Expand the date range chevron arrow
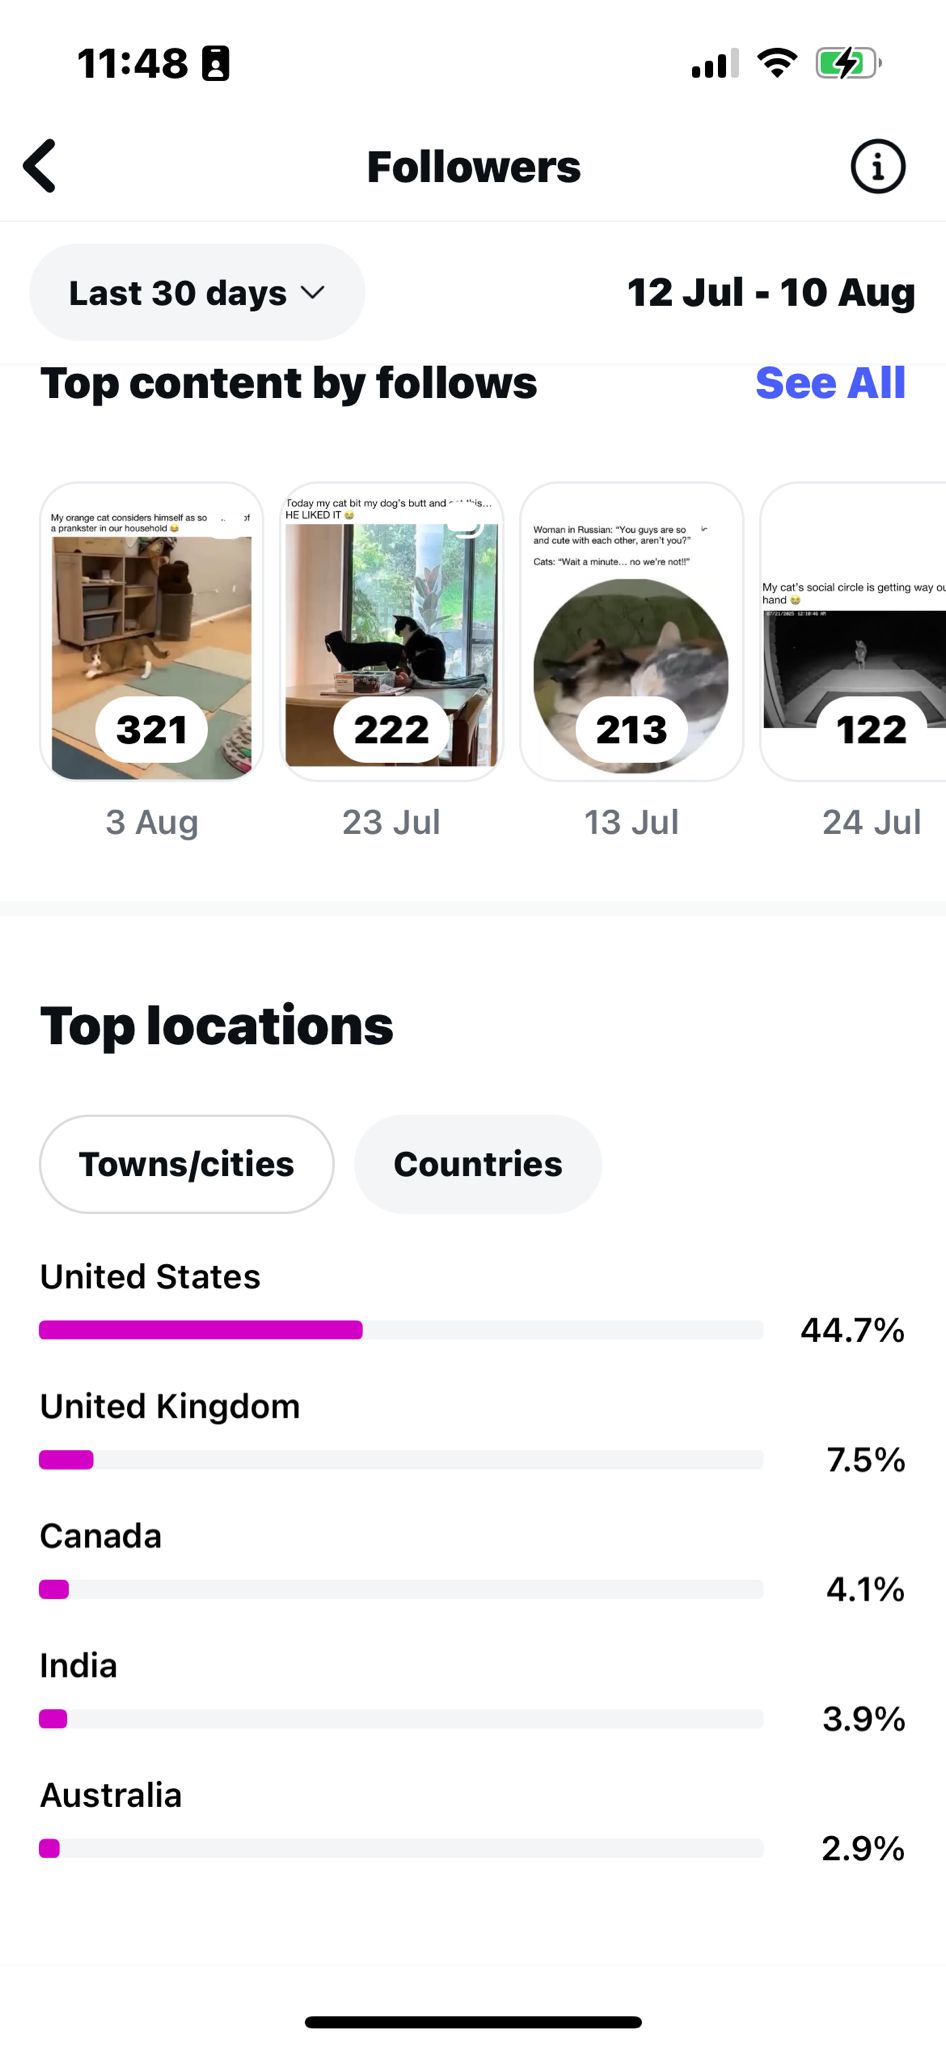Viewport: 946px width, 2048px height. pyautogui.click(x=313, y=293)
